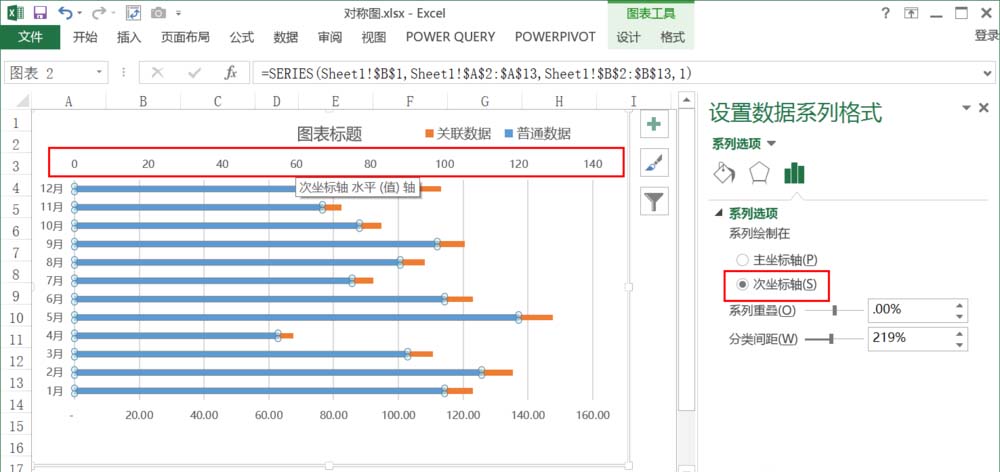The image size is (1000, 472).
Task: Click the orange segment of 5月 bar
Action: click(537, 317)
